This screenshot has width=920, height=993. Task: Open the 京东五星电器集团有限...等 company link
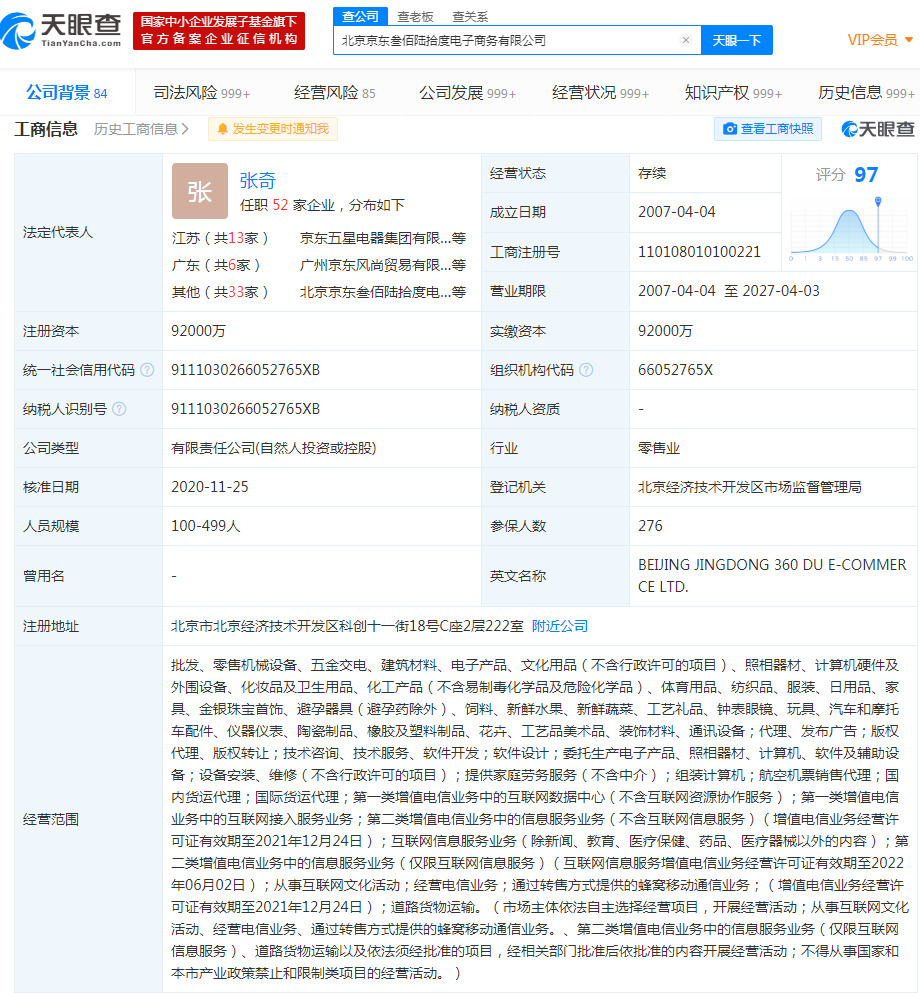(x=383, y=238)
